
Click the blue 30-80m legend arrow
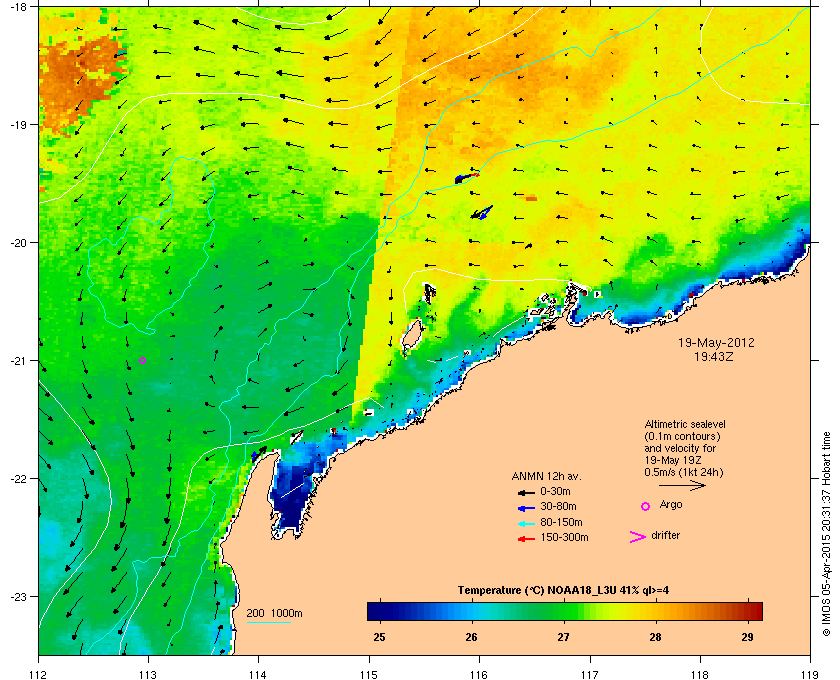point(526,507)
